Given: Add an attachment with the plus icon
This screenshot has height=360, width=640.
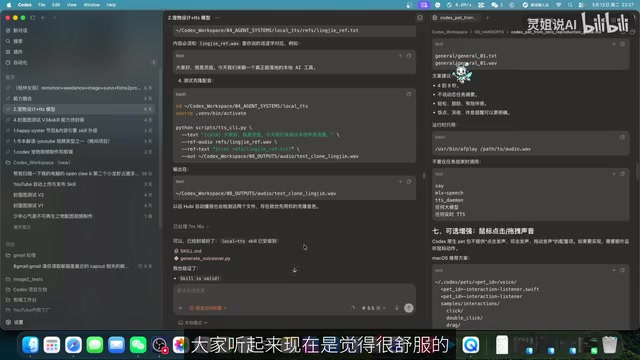Looking at the screenshot, I should point(180,308).
